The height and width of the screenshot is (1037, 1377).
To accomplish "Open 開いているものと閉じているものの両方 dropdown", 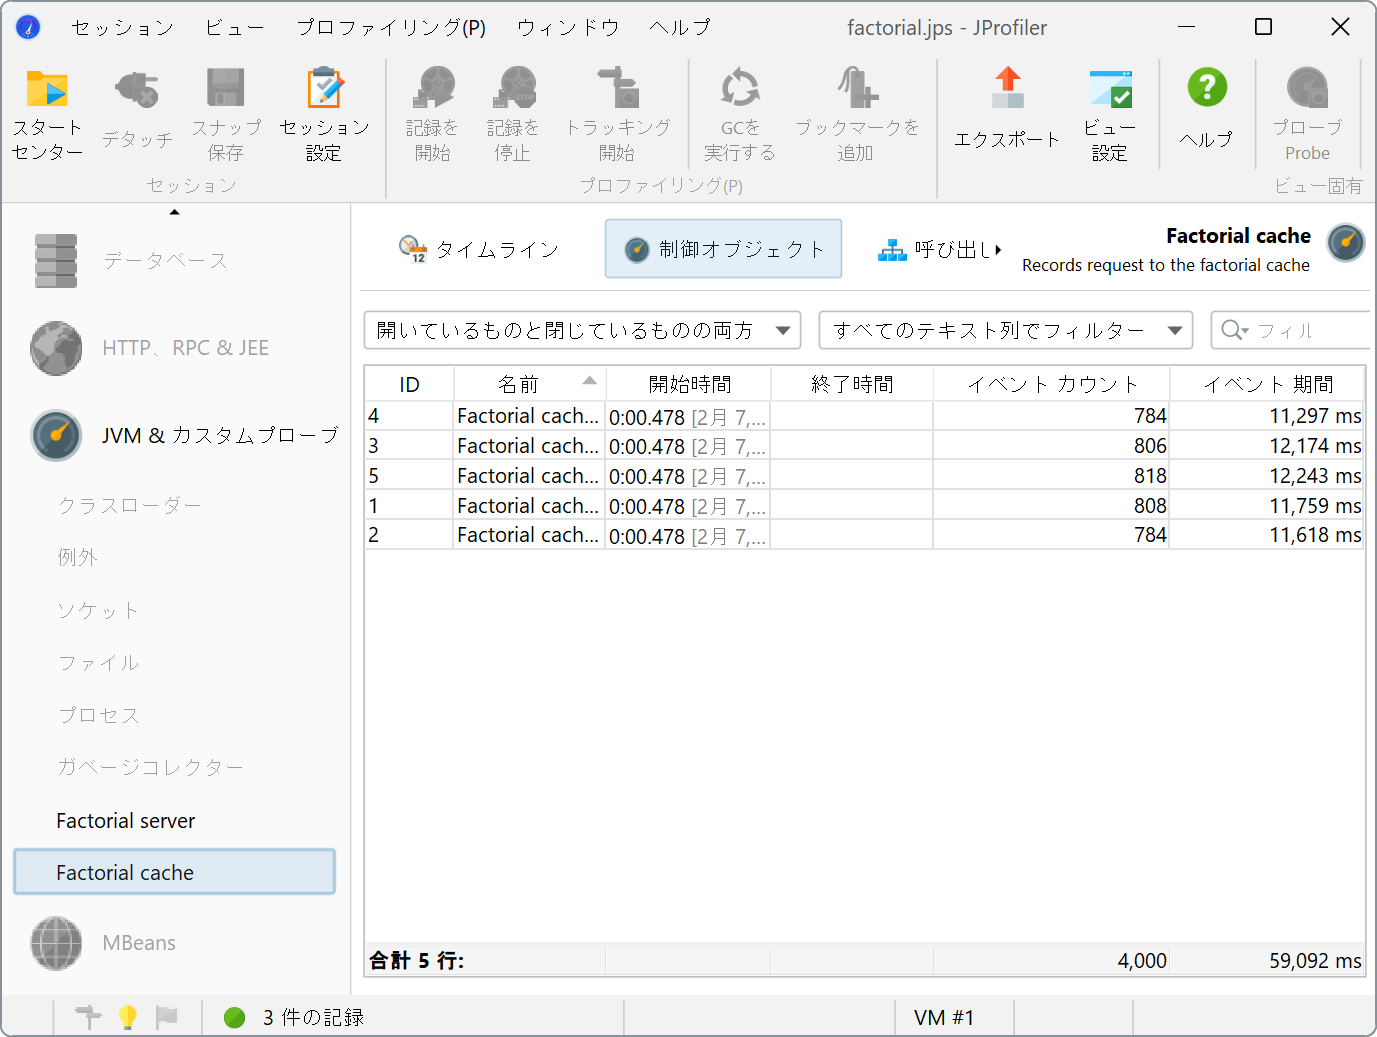I will click(x=582, y=330).
